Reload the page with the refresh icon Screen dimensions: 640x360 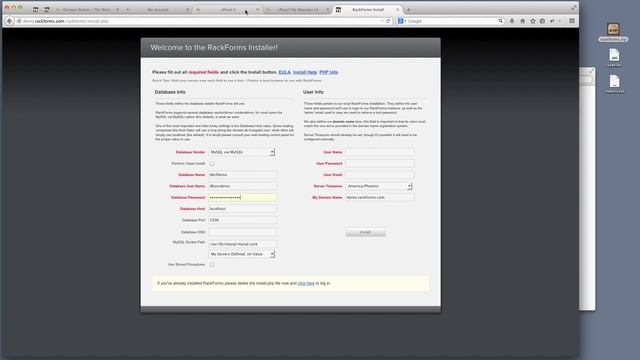(x=388, y=21)
